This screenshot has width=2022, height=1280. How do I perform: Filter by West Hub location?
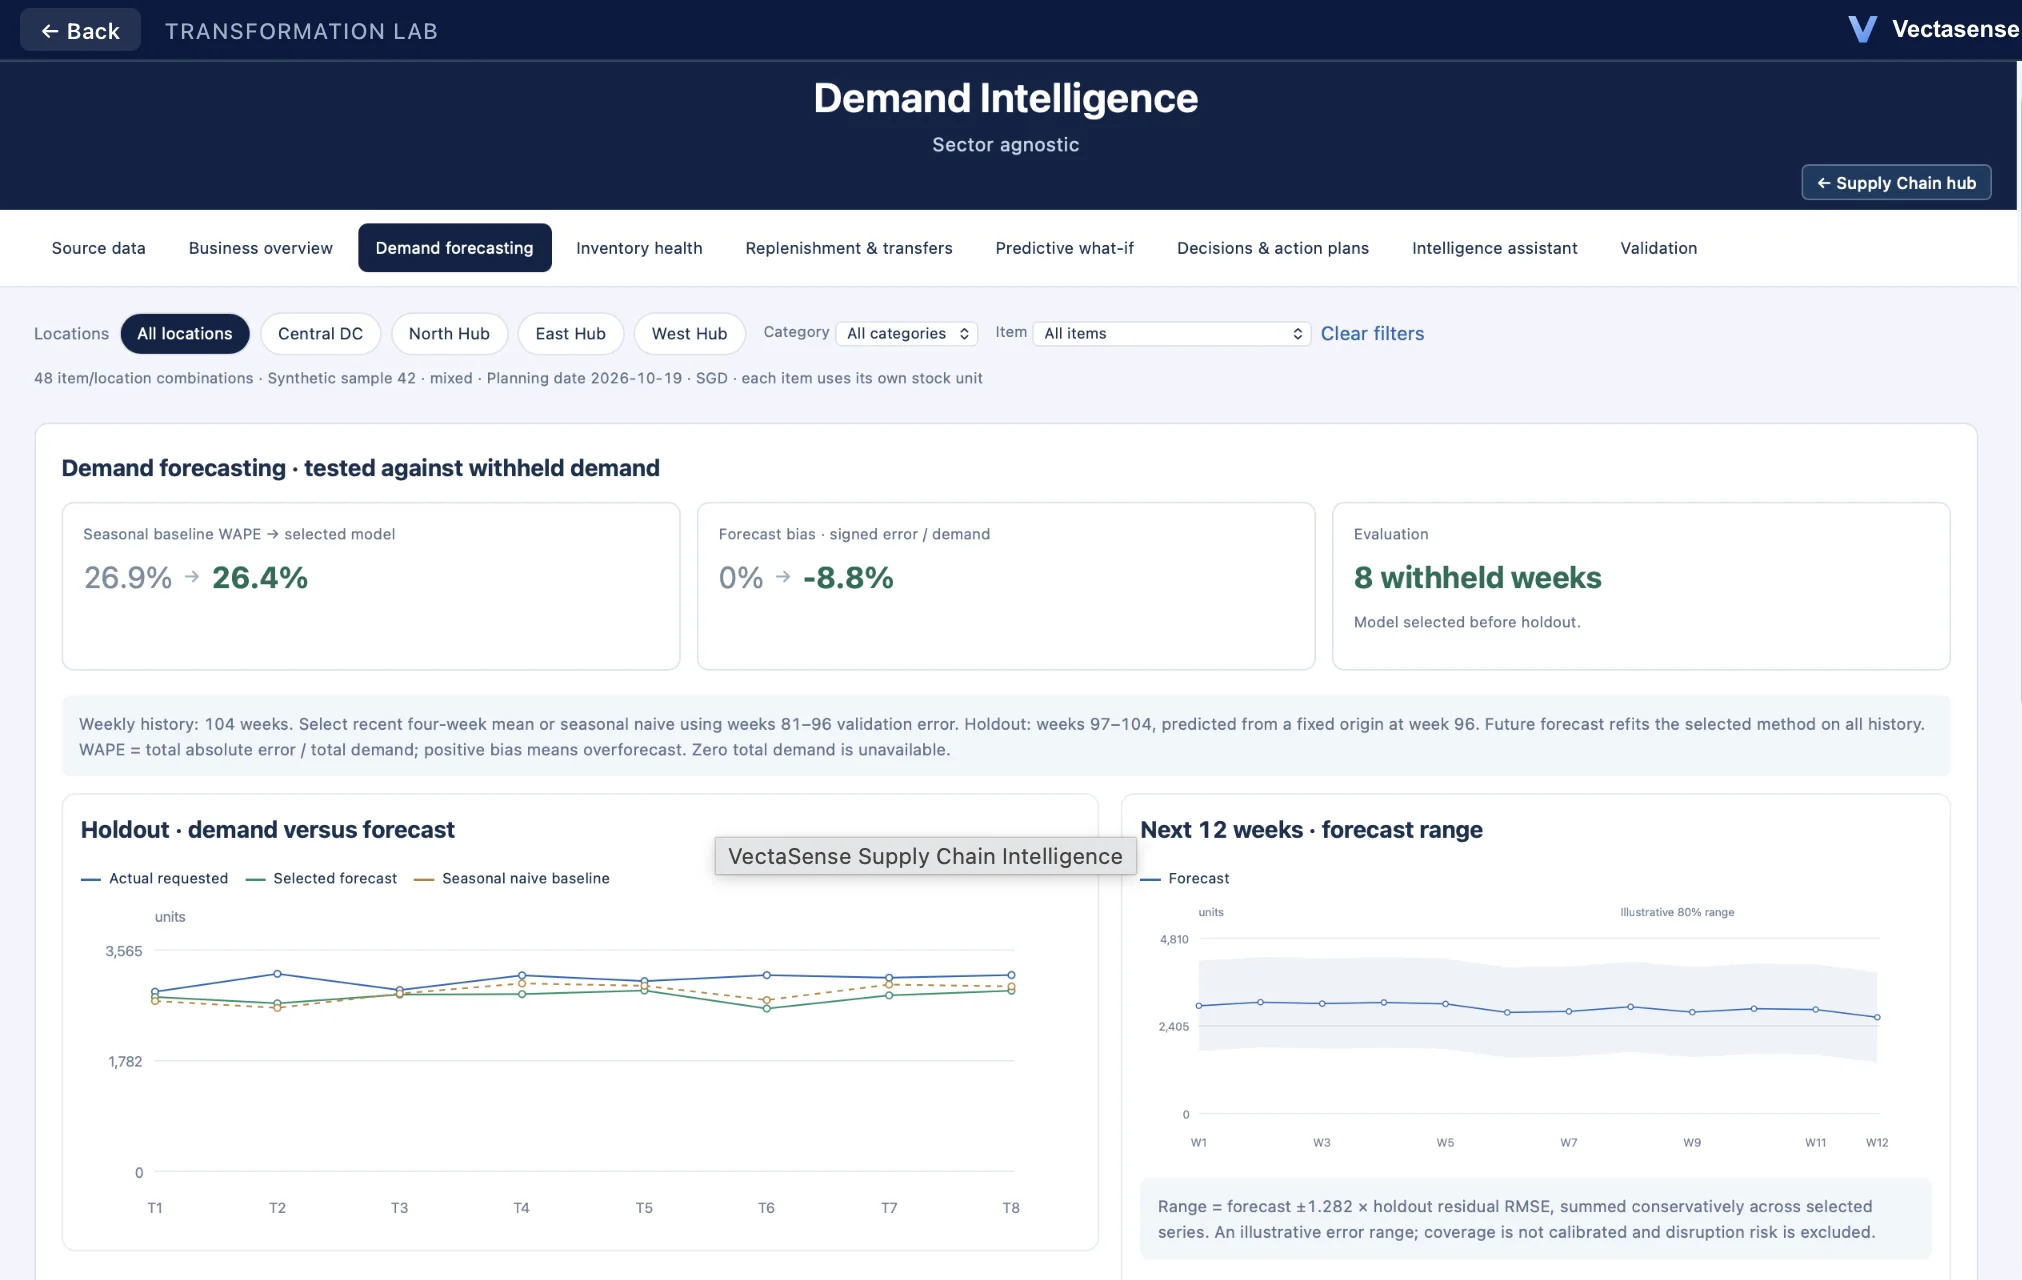[689, 334]
